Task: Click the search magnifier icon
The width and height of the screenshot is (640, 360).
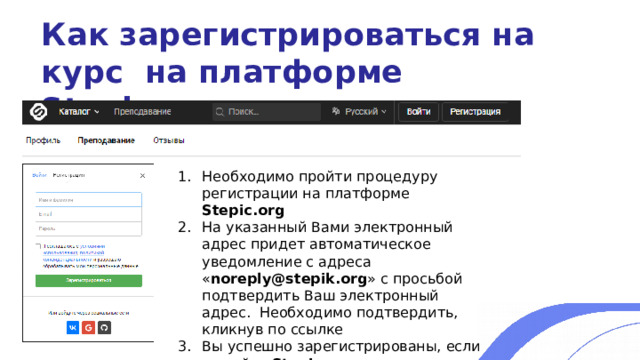Action: pyautogui.click(x=220, y=112)
